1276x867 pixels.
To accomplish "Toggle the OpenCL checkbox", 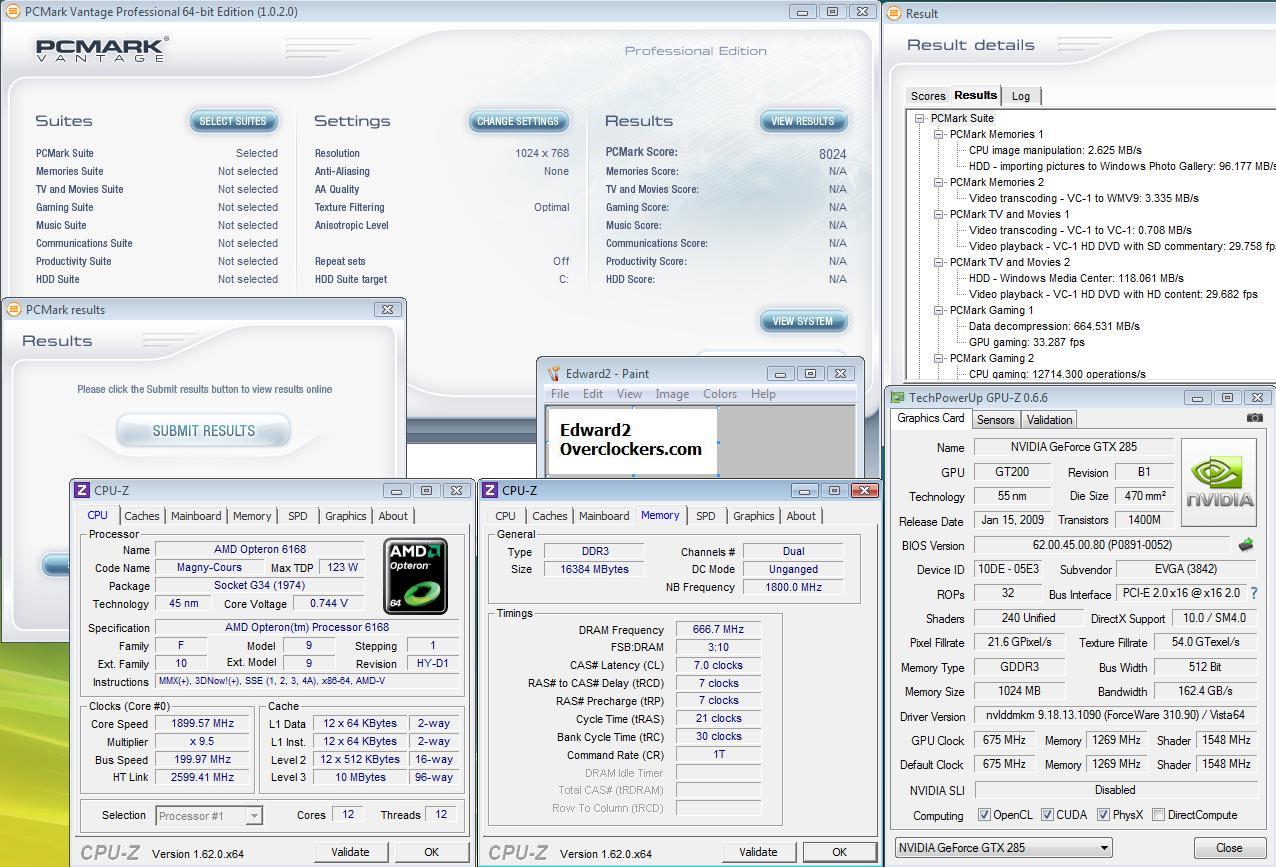I will pos(984,815).
